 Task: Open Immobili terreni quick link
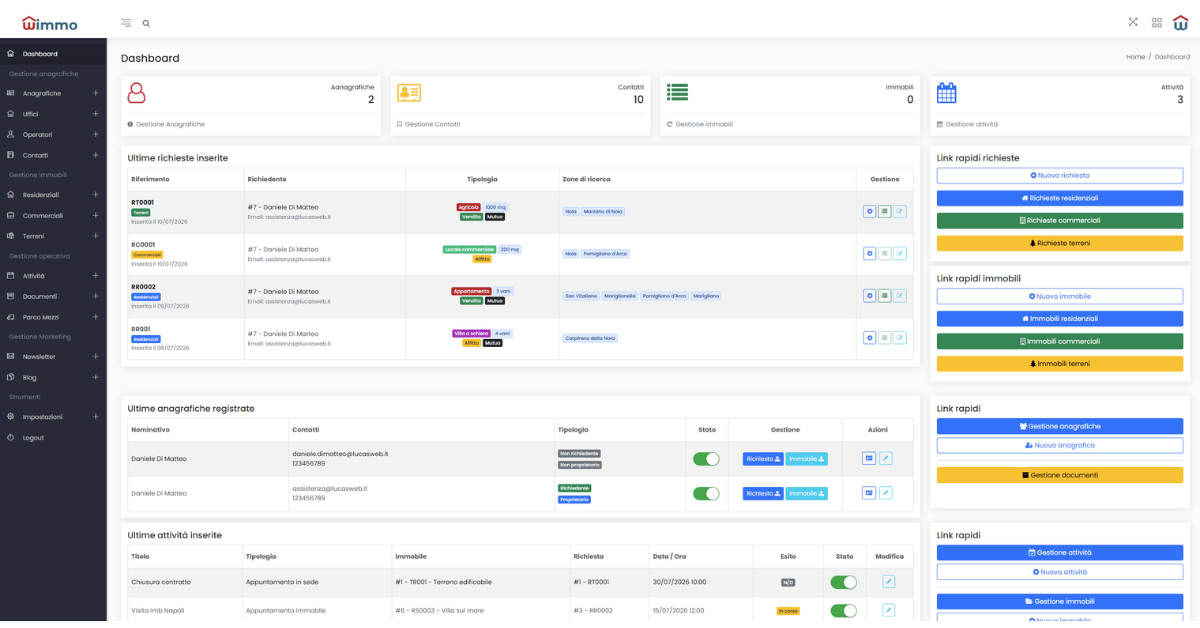point(1060,364)
